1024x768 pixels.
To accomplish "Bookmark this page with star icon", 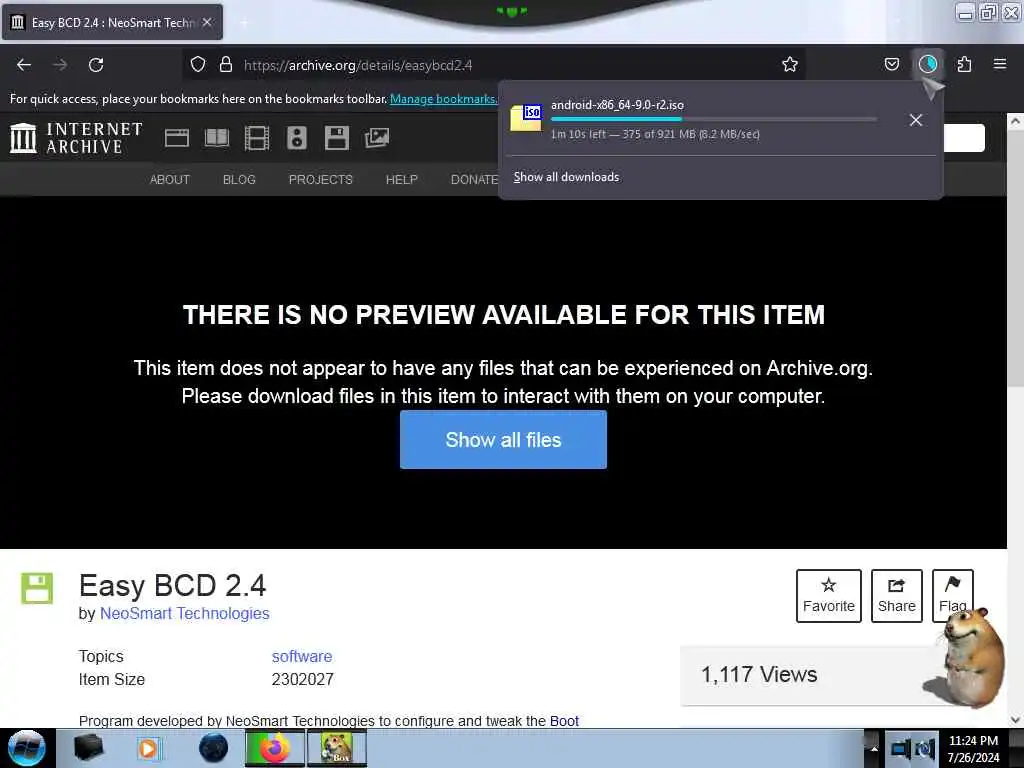I will pyautogui.click(x=790, y=65).
